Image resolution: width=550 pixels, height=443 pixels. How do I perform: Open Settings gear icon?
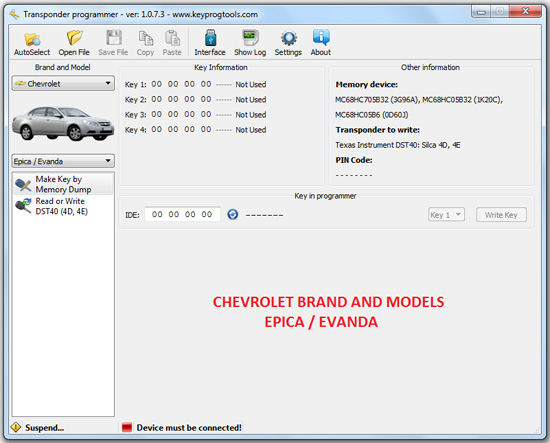tap(289, 39)
